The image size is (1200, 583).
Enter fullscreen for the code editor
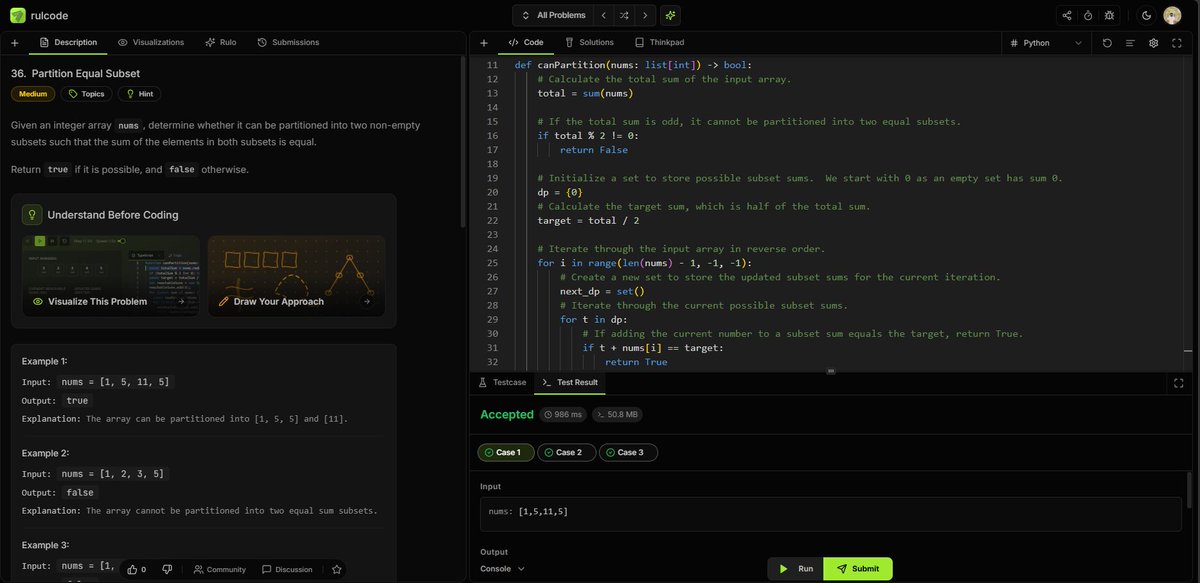1177,43
